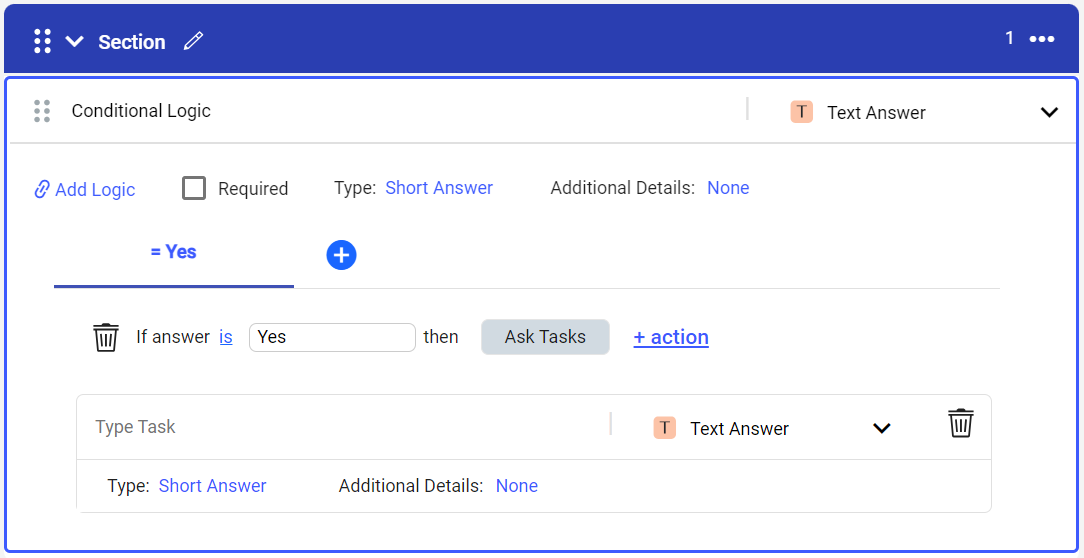Click the pencil icon to rename Section
Viewport: 1084px width, 558px height.
[x=193, y=41]
